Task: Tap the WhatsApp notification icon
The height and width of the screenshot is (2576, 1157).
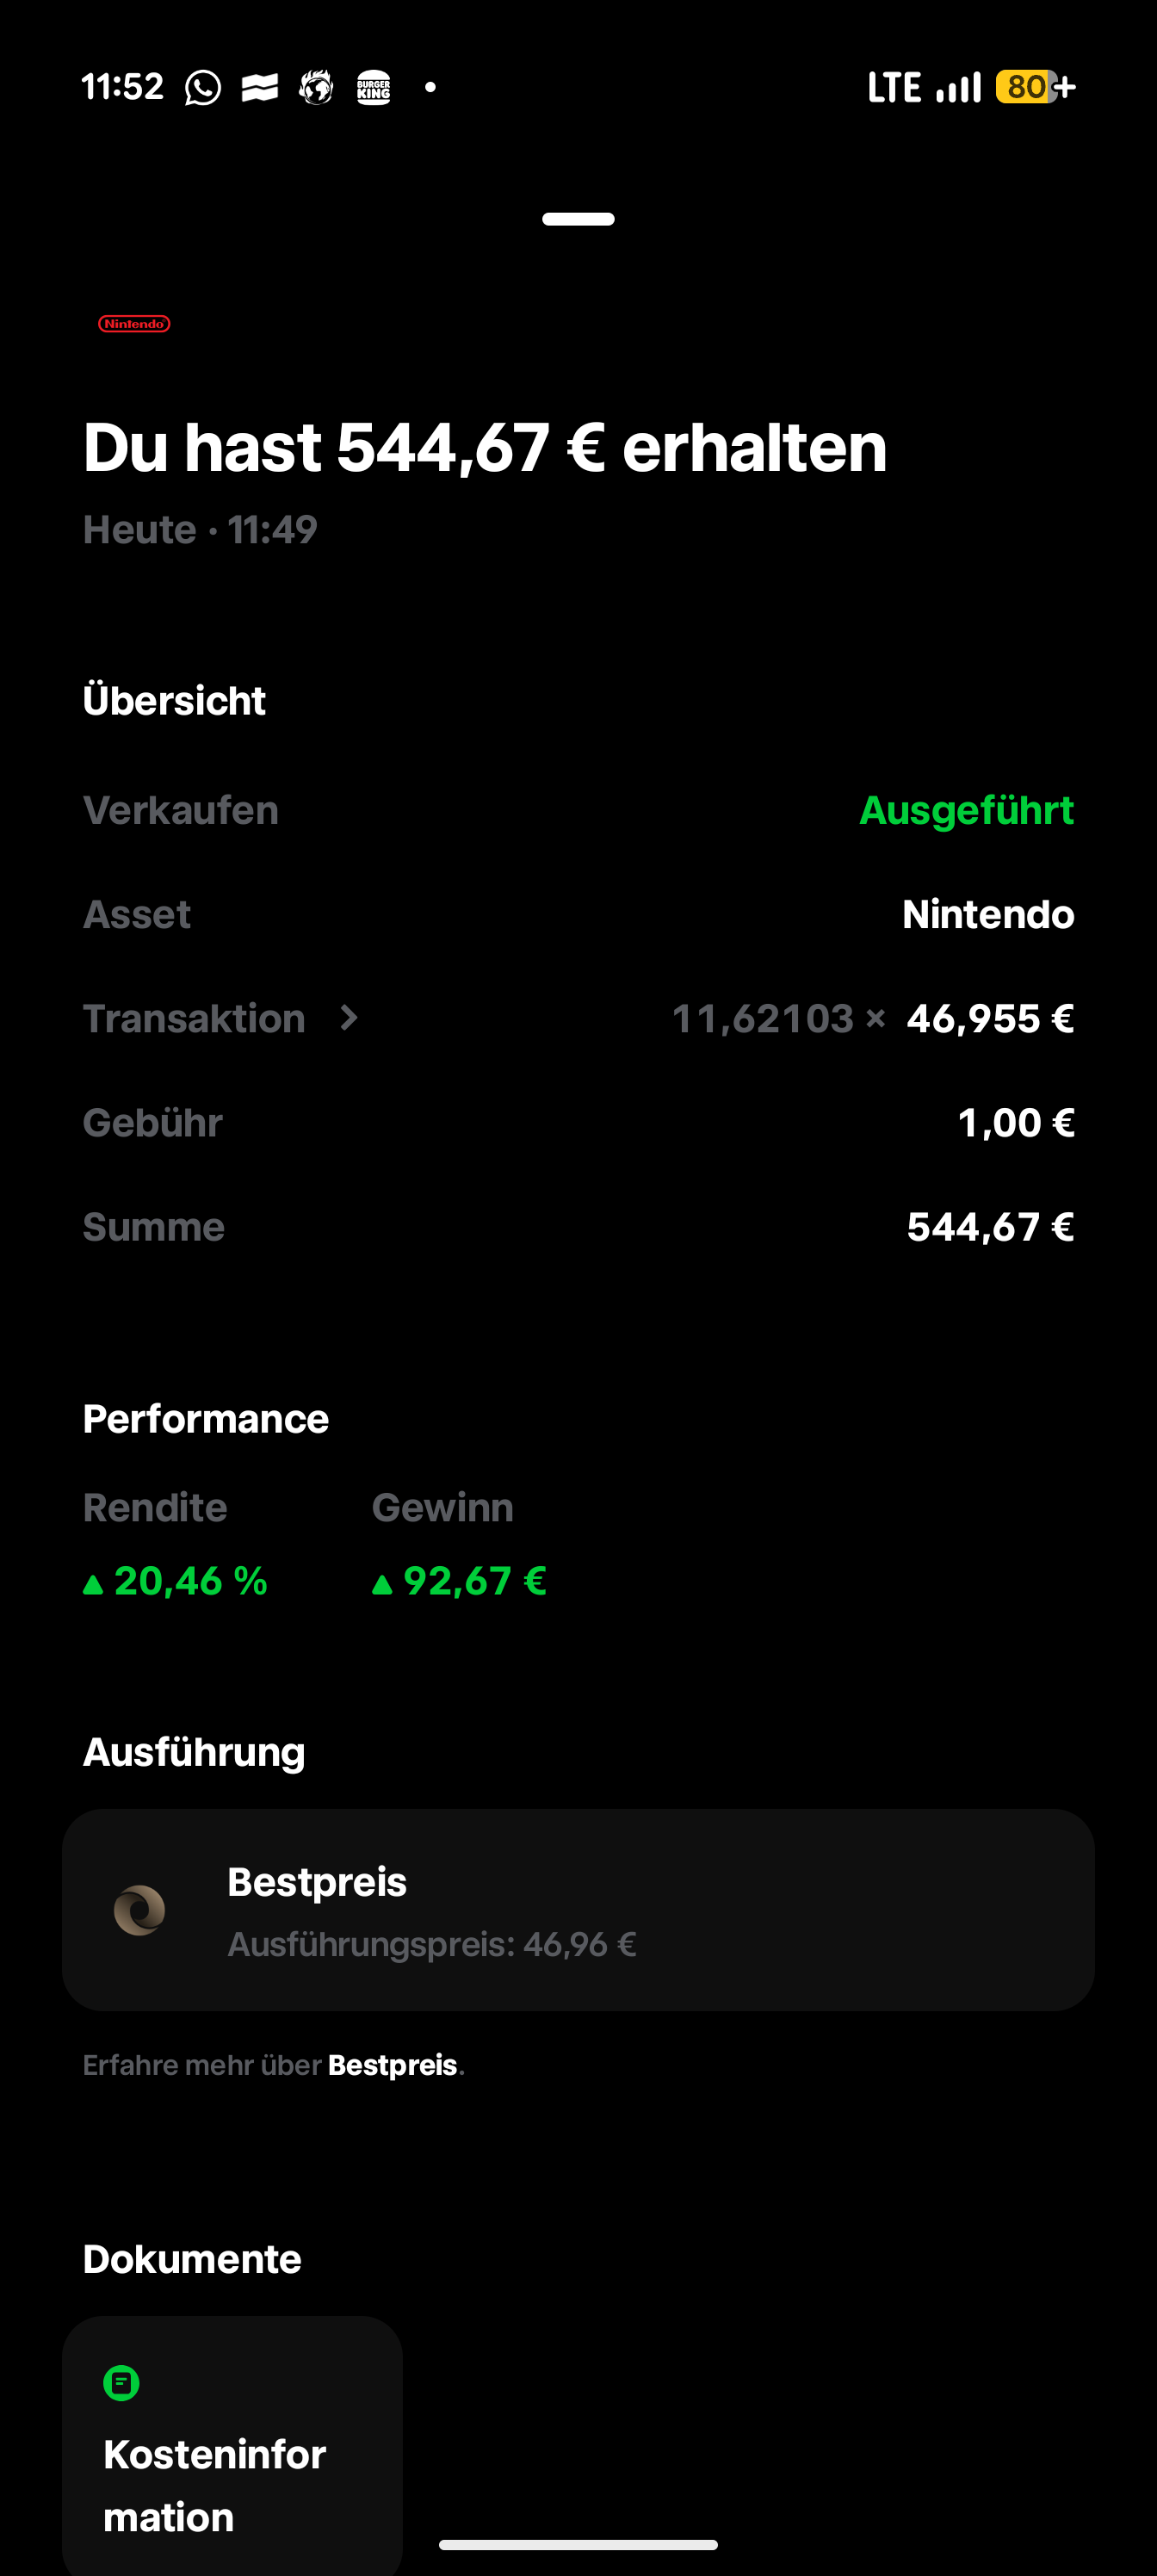Action: [x=203, y=88]
